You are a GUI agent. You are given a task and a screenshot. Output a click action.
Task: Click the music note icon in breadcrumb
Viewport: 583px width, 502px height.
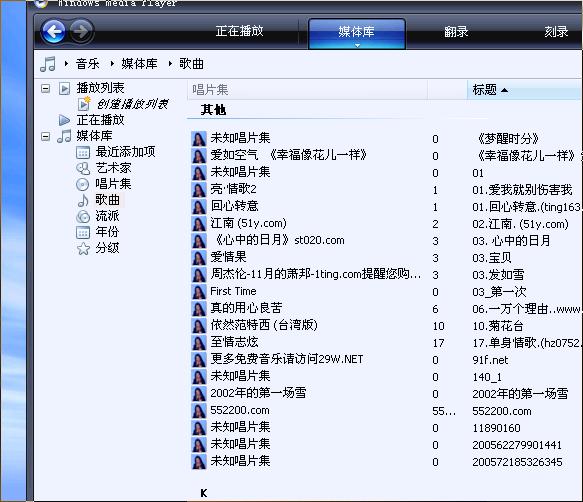pos(48,64)
